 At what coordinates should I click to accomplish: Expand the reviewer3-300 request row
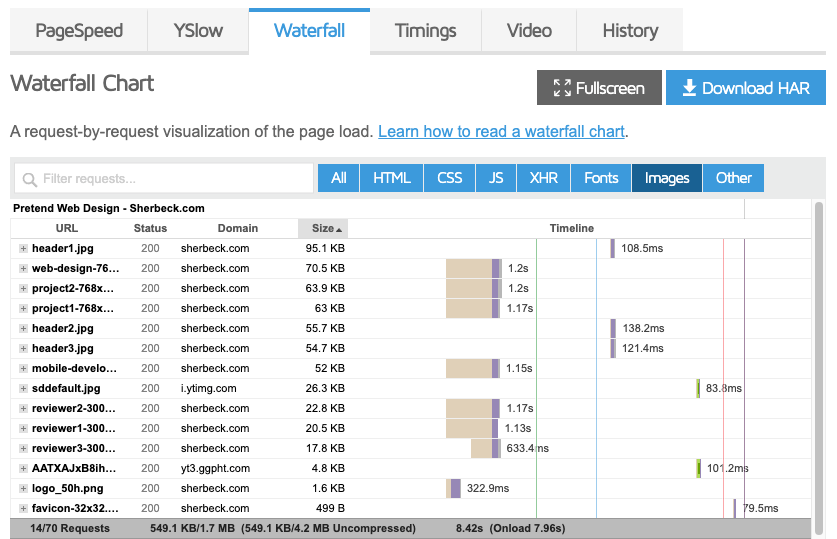(23, 448)
